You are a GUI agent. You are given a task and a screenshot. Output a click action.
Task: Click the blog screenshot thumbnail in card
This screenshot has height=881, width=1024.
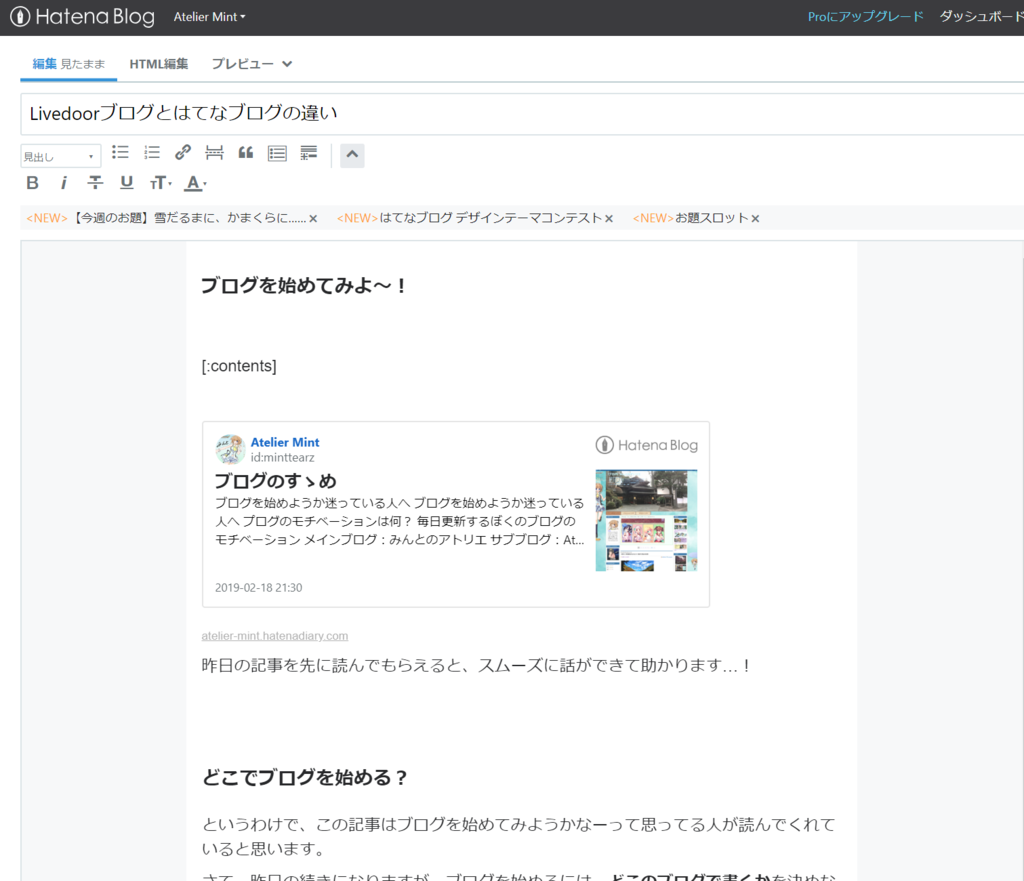point(646,521)
